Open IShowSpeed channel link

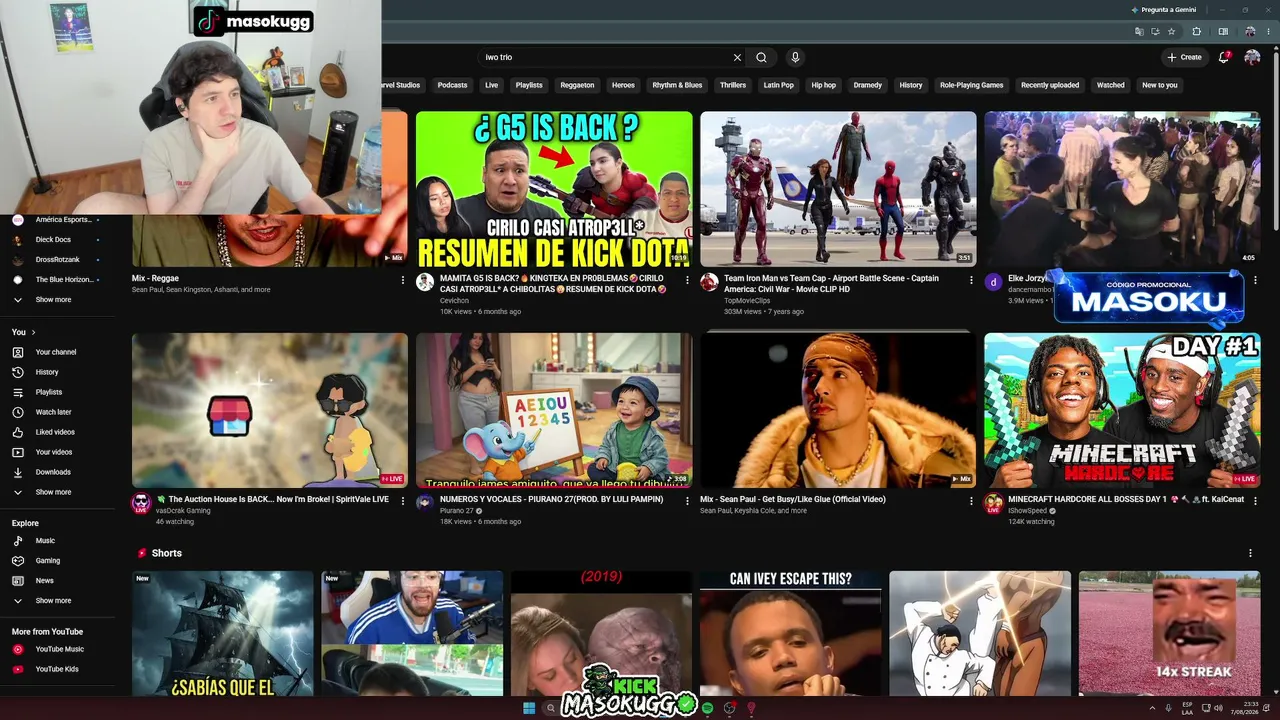click(x=1027, y=511)
